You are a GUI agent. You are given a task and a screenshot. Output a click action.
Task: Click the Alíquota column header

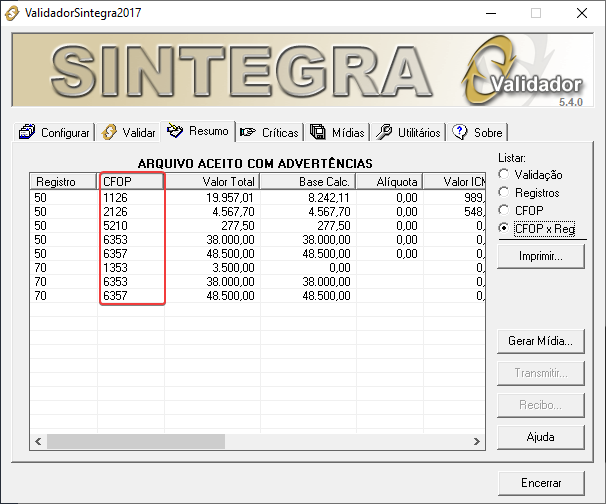point(389,182)
